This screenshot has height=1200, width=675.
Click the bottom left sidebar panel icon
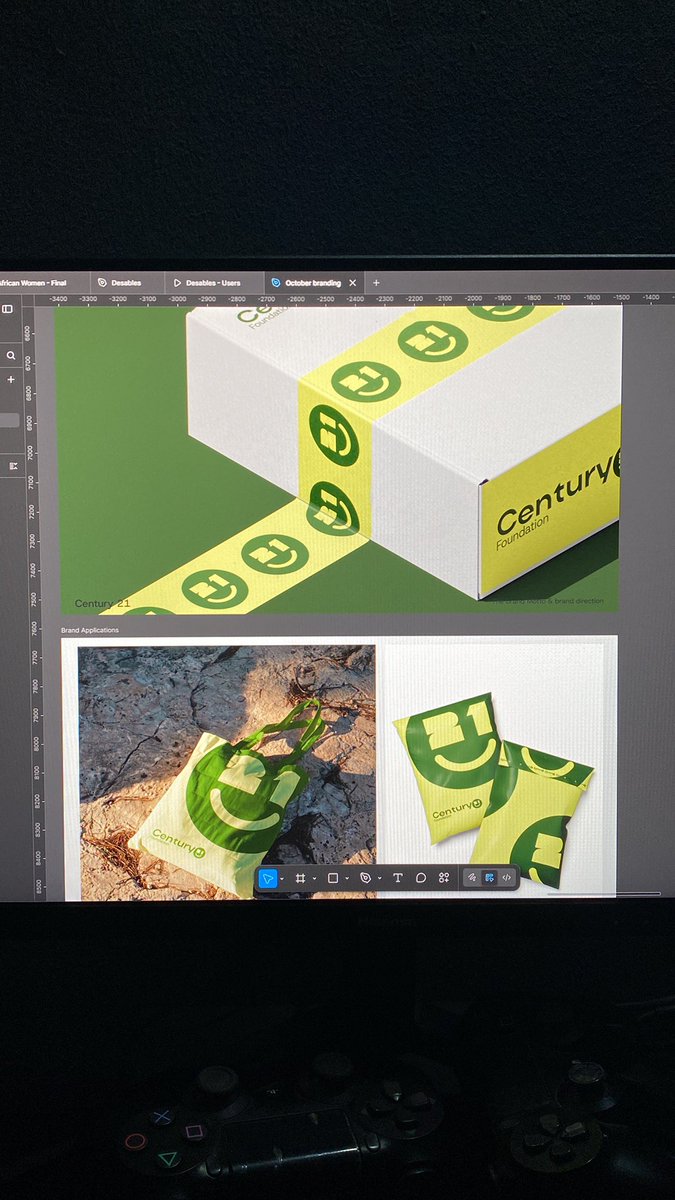pyautogui.click(x=13, y=466)
